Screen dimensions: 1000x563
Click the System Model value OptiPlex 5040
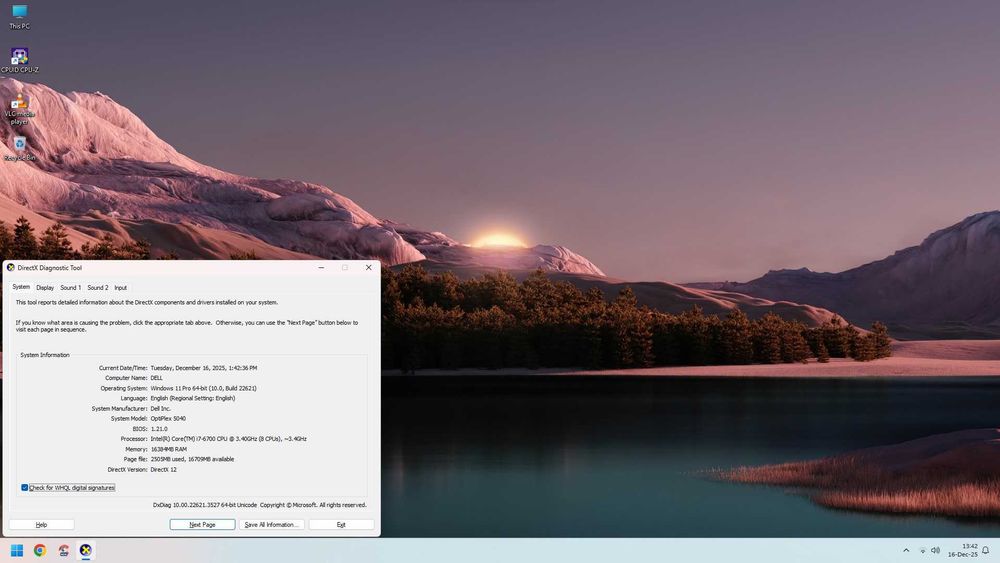168,419
